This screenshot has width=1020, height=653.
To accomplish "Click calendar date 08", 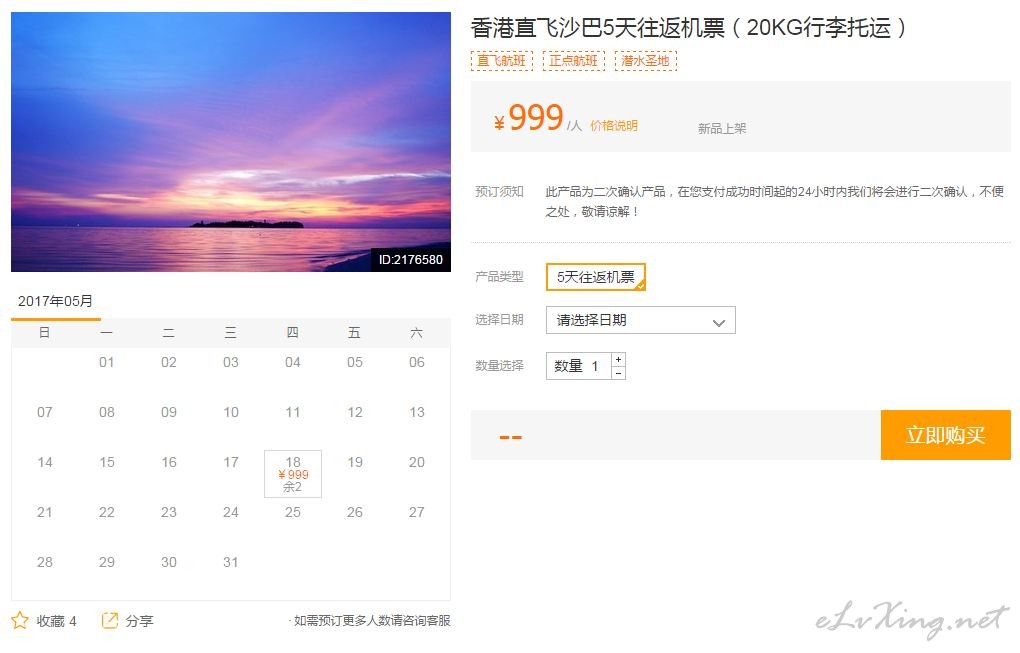I will (x=107, y=412).
